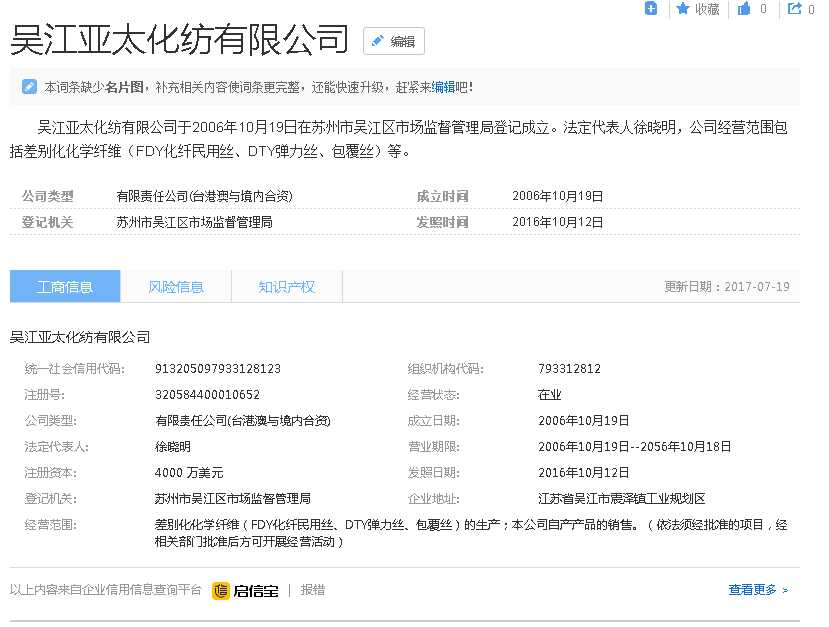Click the 公司类型 label in summary table
Image resolution: width=829 pixels, height=627 pixels.
[48, 196]
